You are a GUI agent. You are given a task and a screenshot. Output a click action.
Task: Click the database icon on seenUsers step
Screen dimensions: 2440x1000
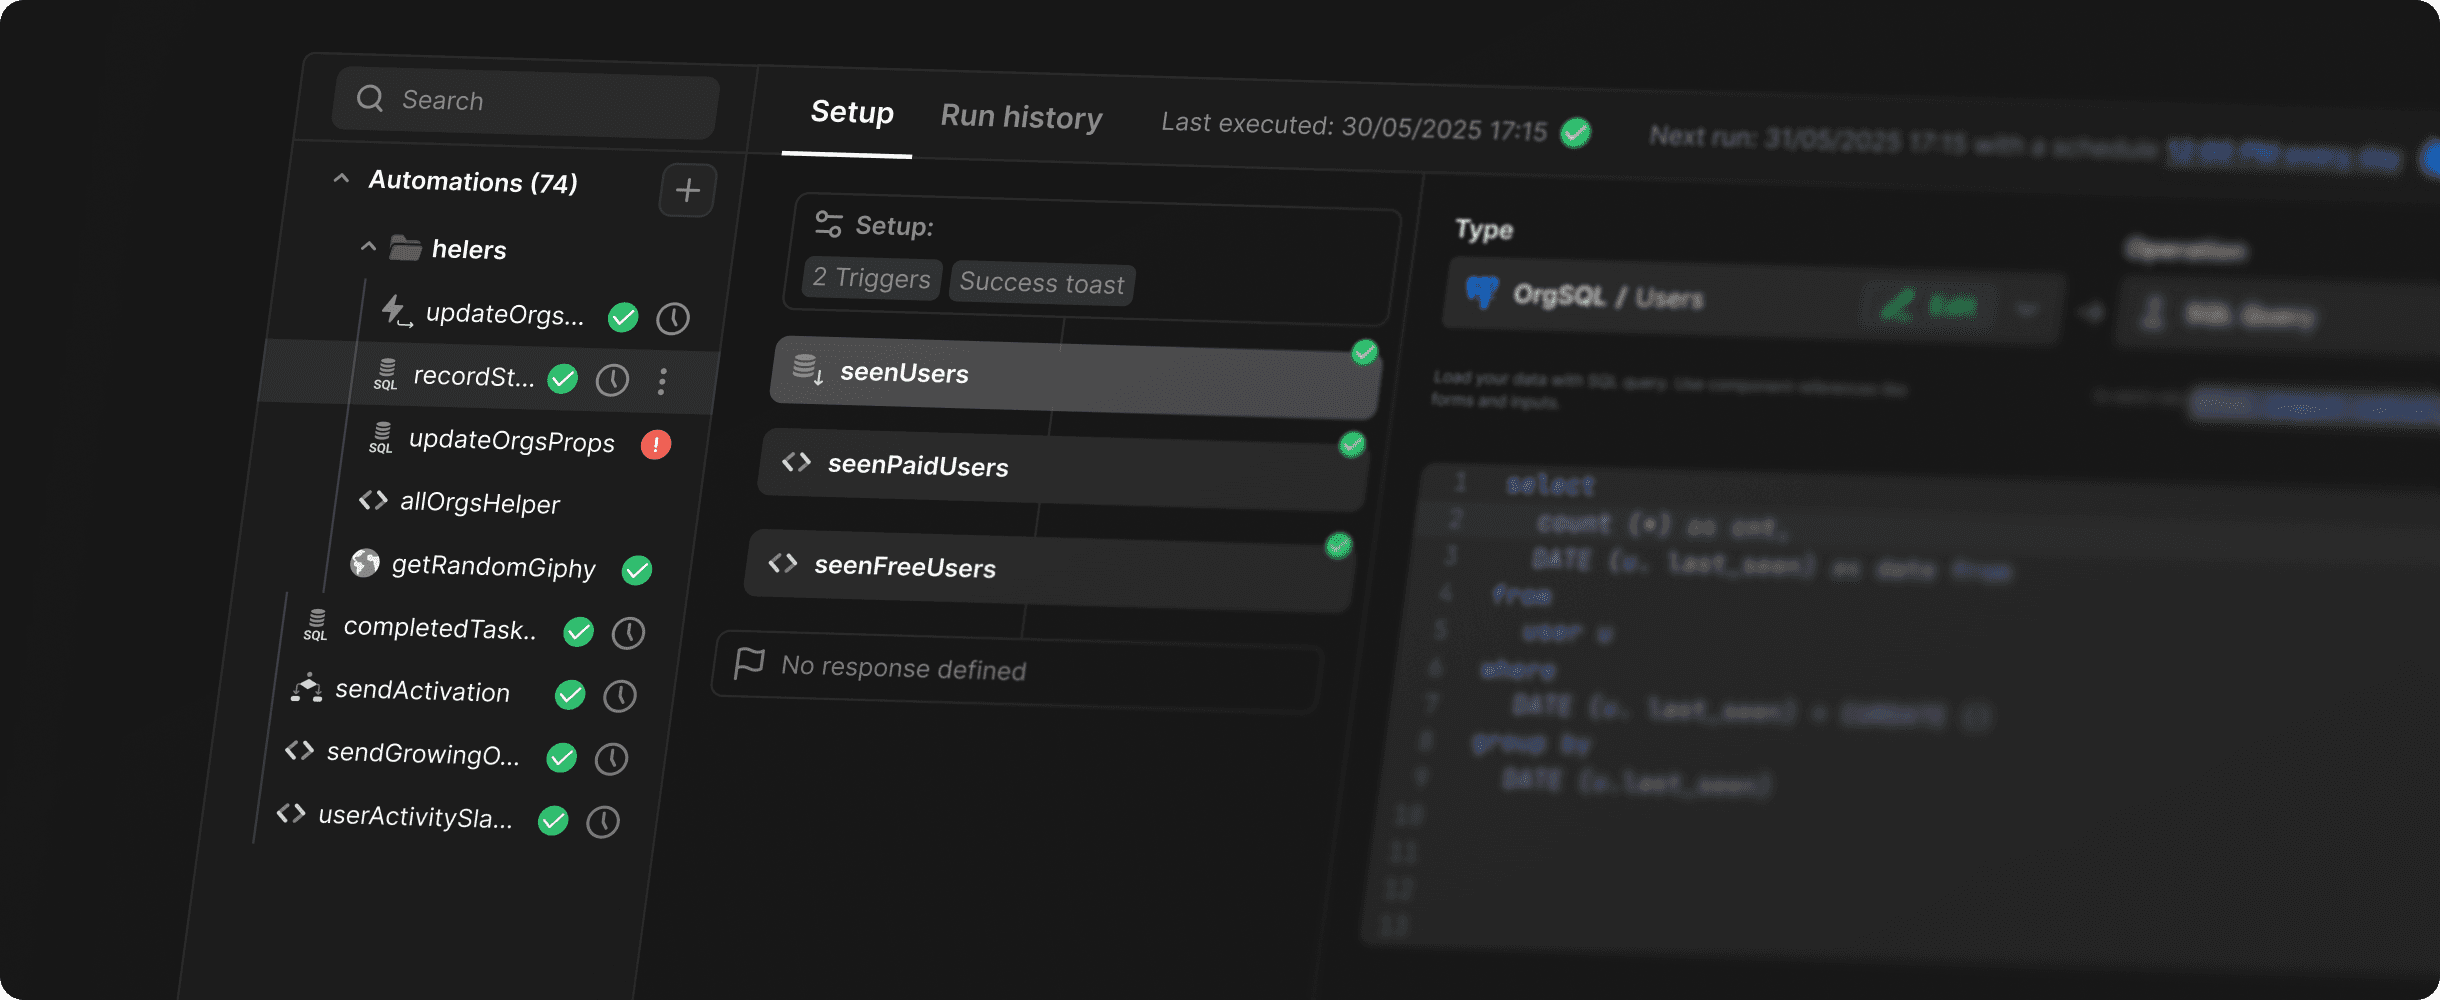pyautogui.click(x=808, y=369)
